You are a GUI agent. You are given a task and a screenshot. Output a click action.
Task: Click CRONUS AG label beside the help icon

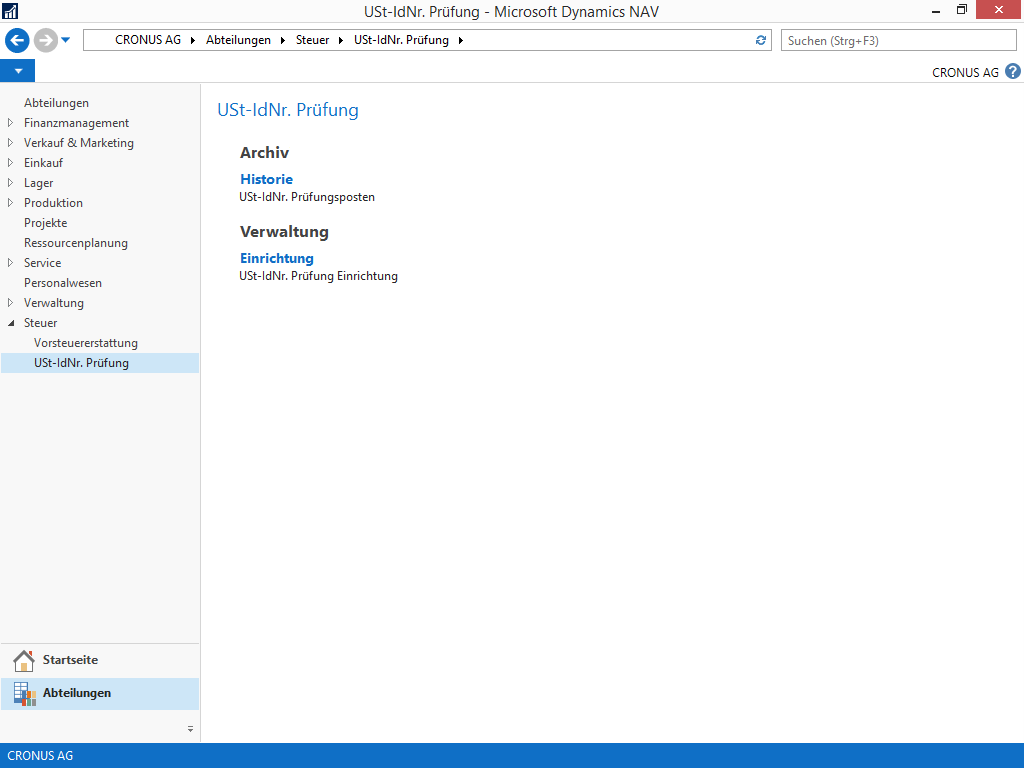[965, 72]
